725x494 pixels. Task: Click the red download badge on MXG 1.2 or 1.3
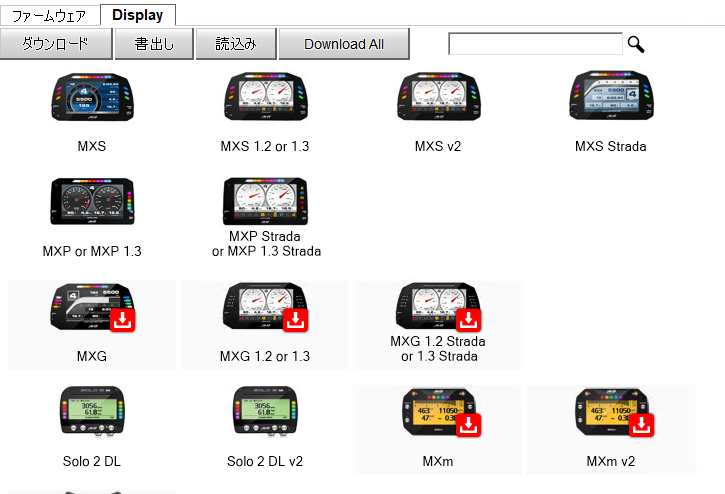tap(295, 320)
